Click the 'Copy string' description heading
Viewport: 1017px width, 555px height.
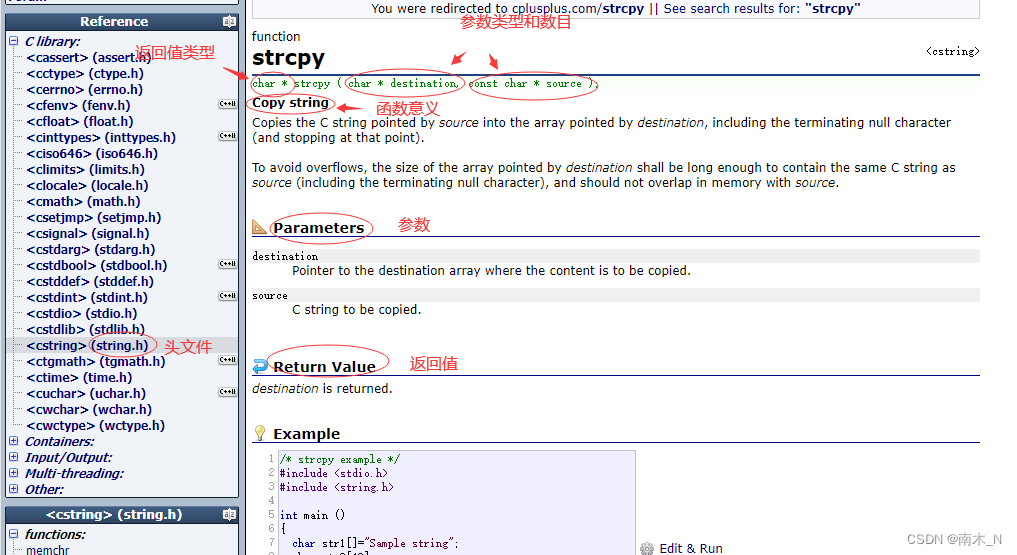291,102
